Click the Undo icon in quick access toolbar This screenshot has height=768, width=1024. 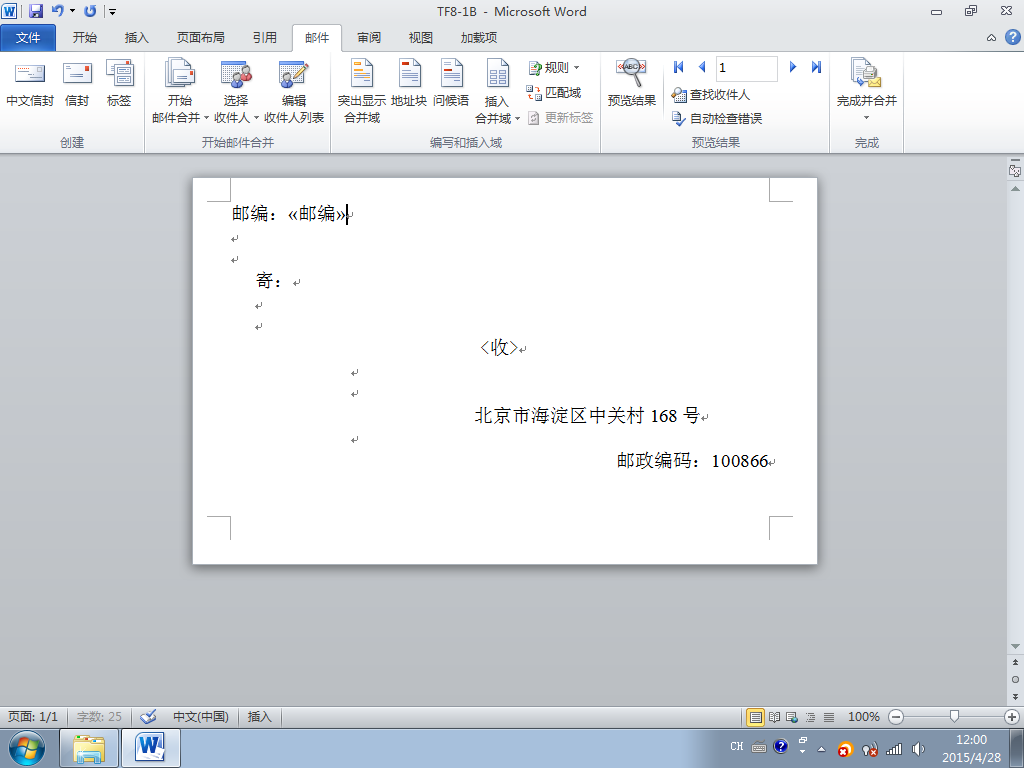pos(57,10)
